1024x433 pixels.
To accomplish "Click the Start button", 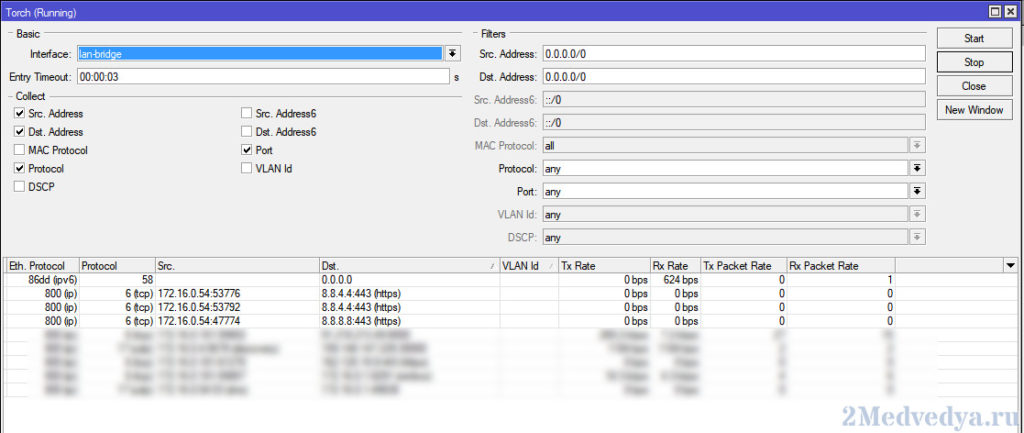I will [973, 39].
